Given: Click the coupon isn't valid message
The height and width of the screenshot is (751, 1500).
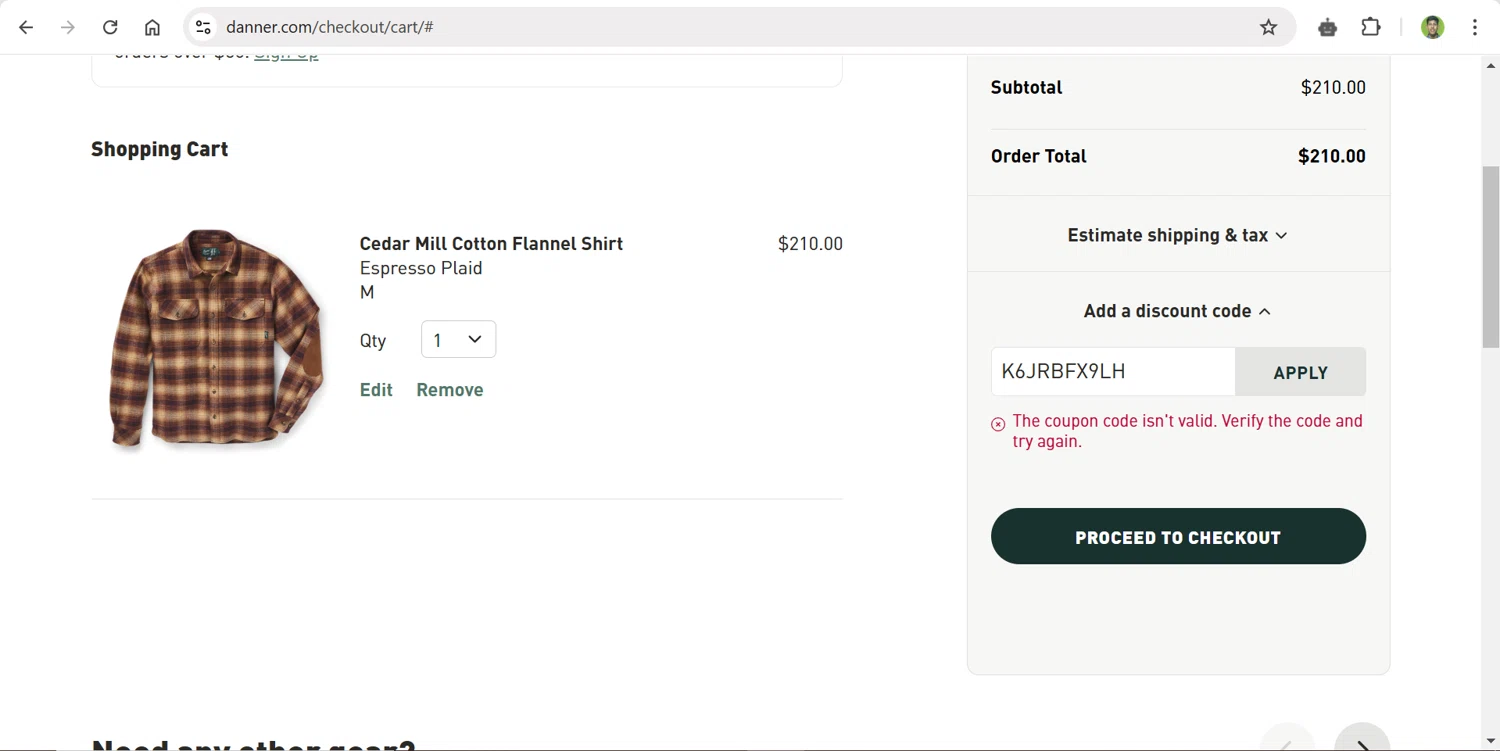Looking at the screenshot, I should 1187,431.
